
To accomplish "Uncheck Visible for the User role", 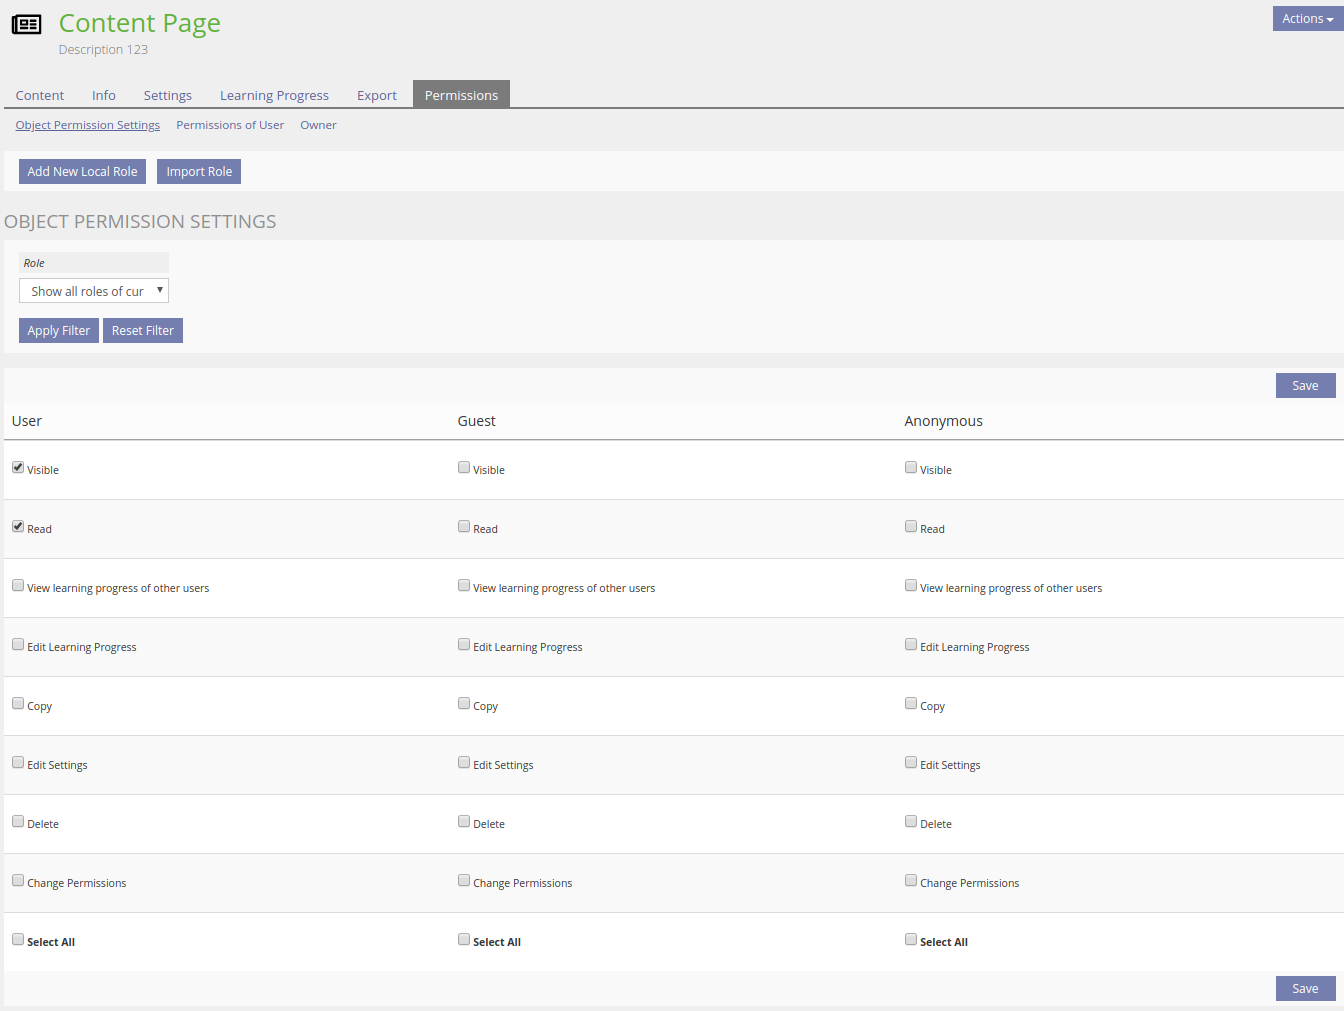I will [x=18, y=467].
